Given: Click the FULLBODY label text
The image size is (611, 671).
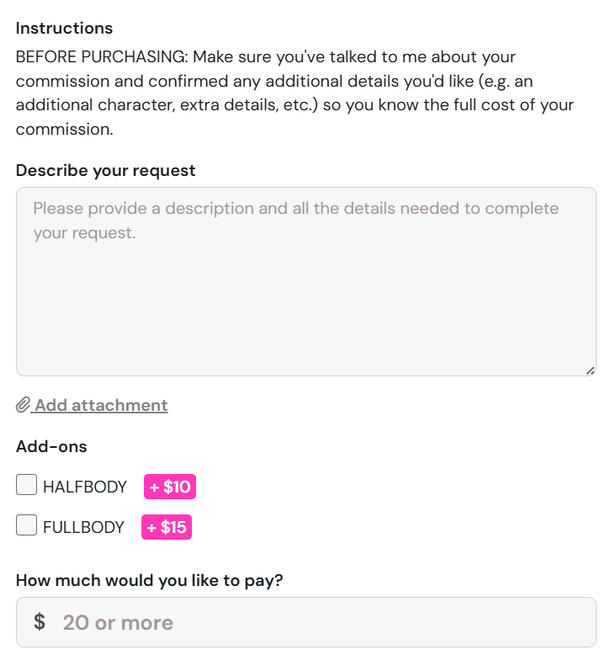Looking at the screenshot, I should click(x=84, y=527).
